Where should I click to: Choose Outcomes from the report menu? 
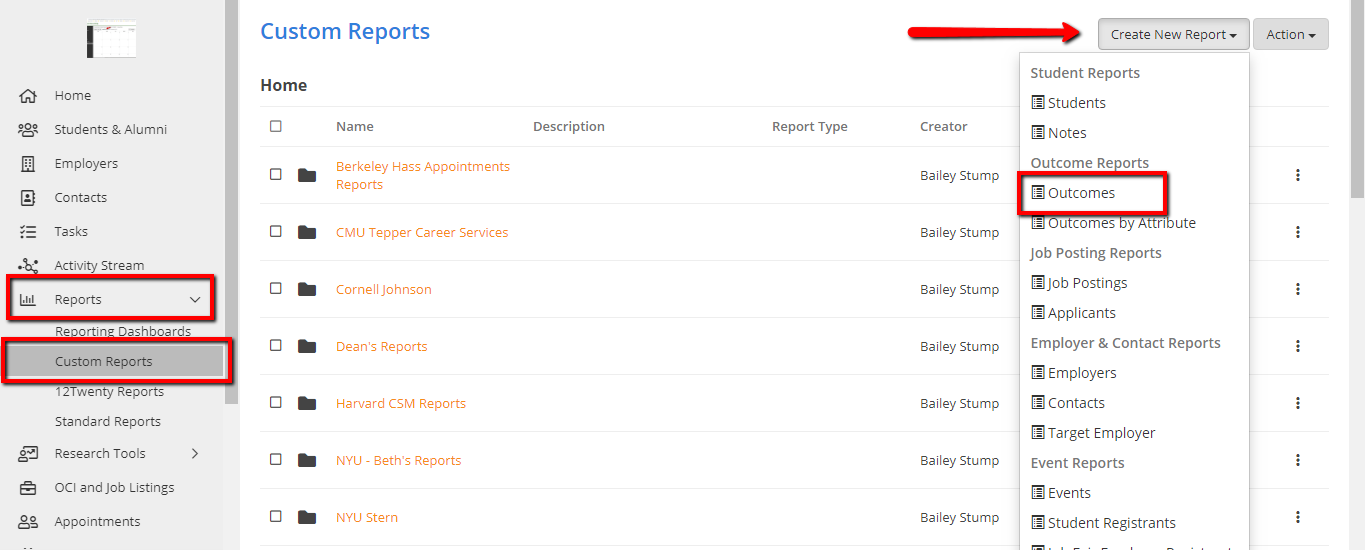(x=1081, y=193)
